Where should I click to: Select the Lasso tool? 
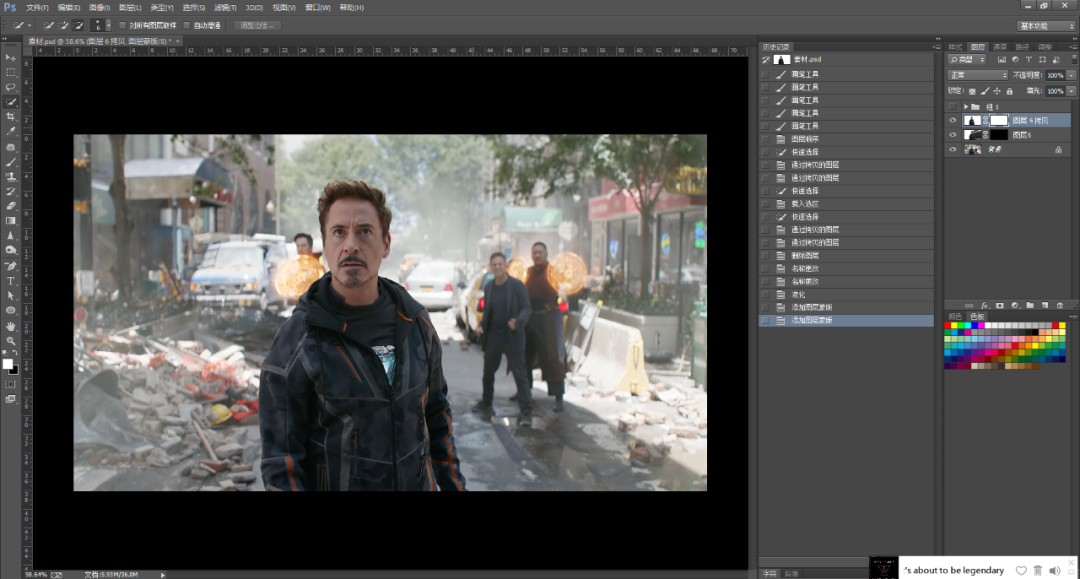click(11, 87)
